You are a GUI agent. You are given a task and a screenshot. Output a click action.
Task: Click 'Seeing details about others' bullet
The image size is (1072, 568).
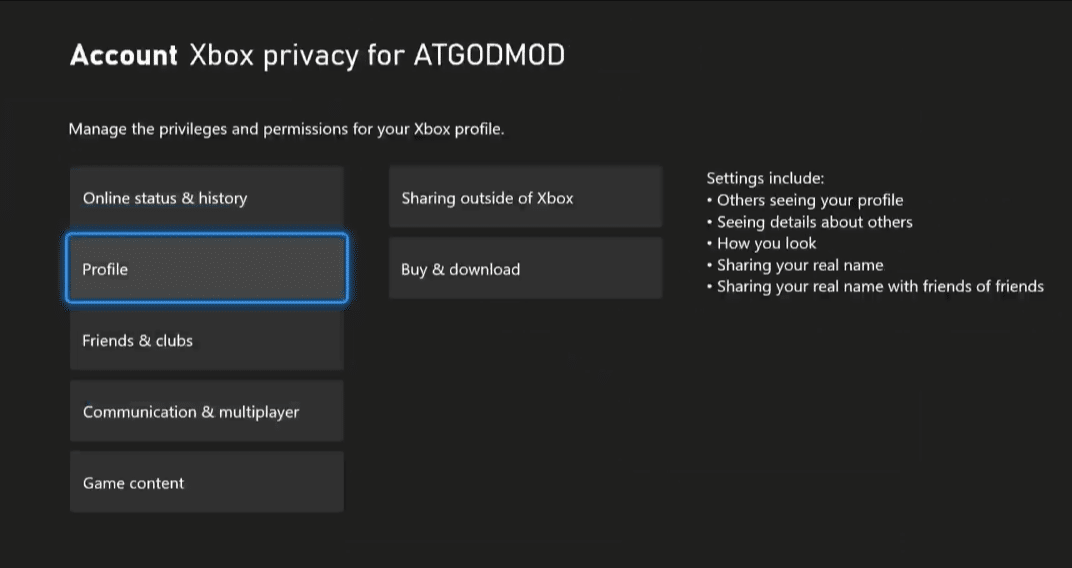click(x=809, y=222)
